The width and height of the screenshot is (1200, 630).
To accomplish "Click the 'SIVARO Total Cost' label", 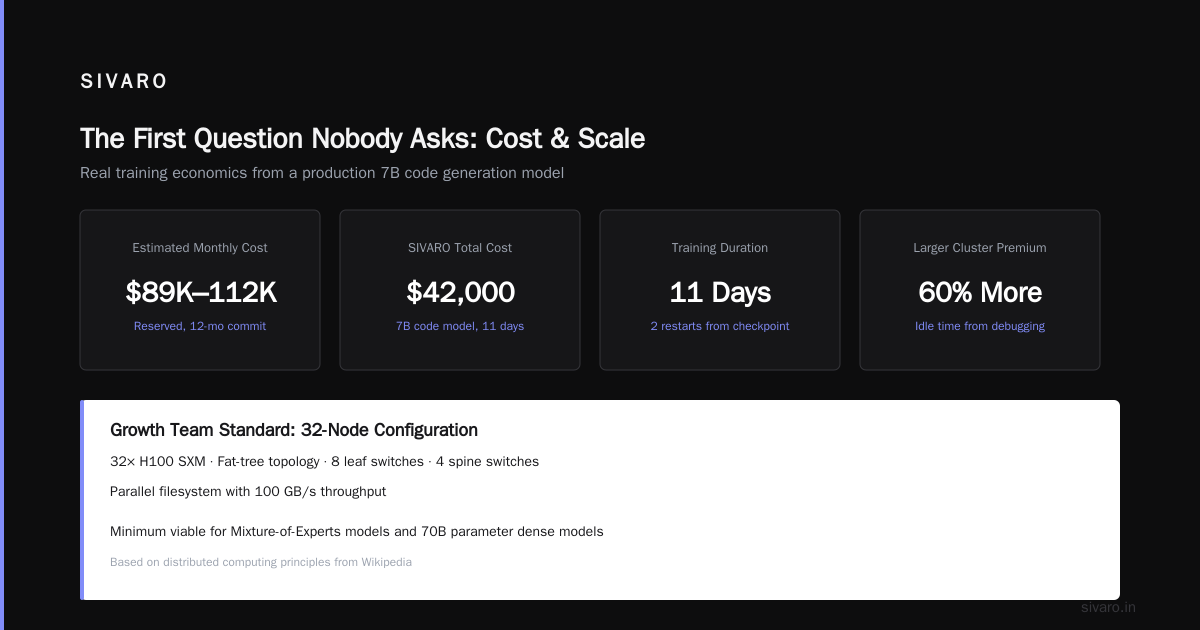I will (460, 248).
